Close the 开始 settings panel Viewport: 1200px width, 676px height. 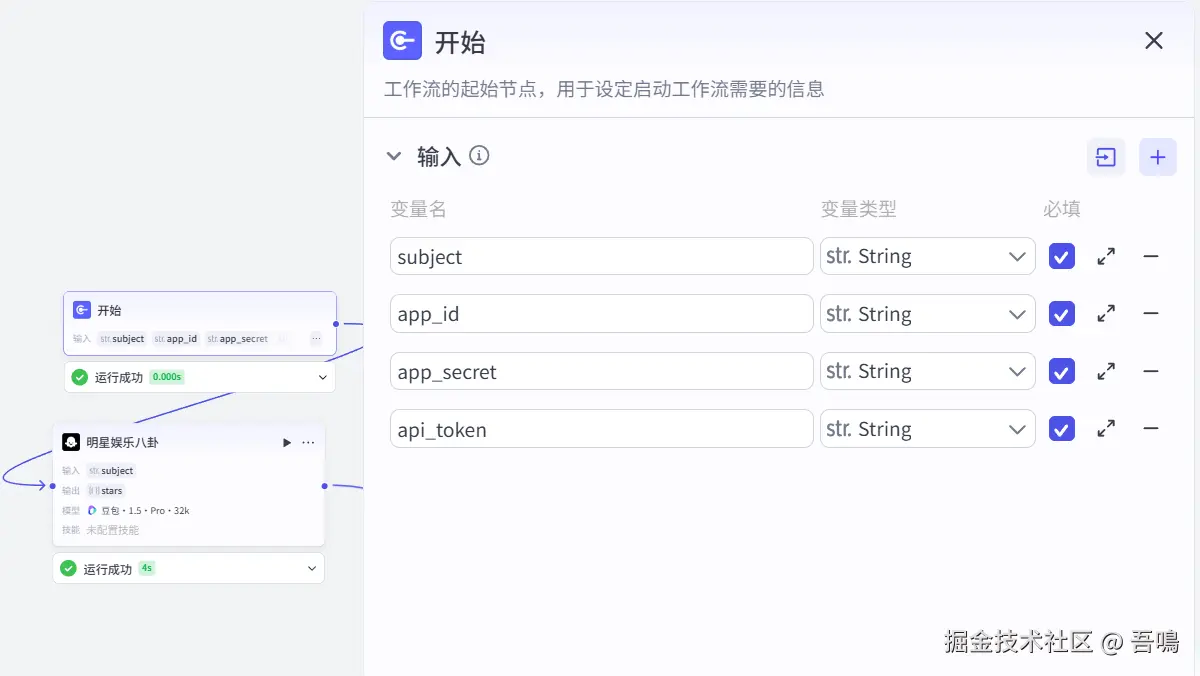tap(1154, 41)
